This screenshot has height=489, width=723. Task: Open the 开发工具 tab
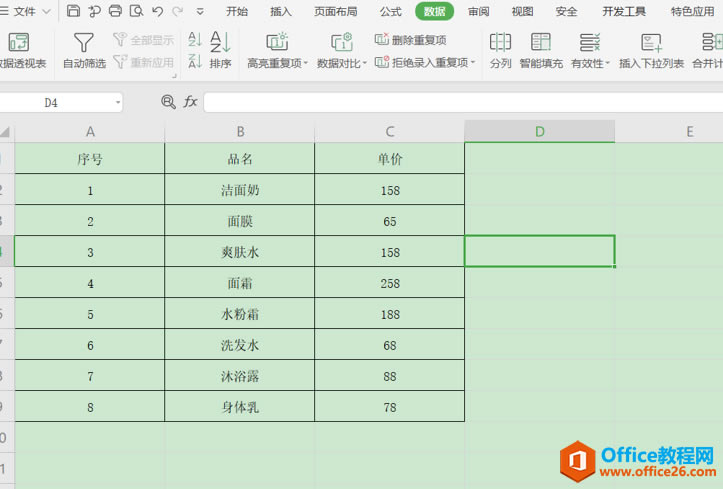(624, 12)
